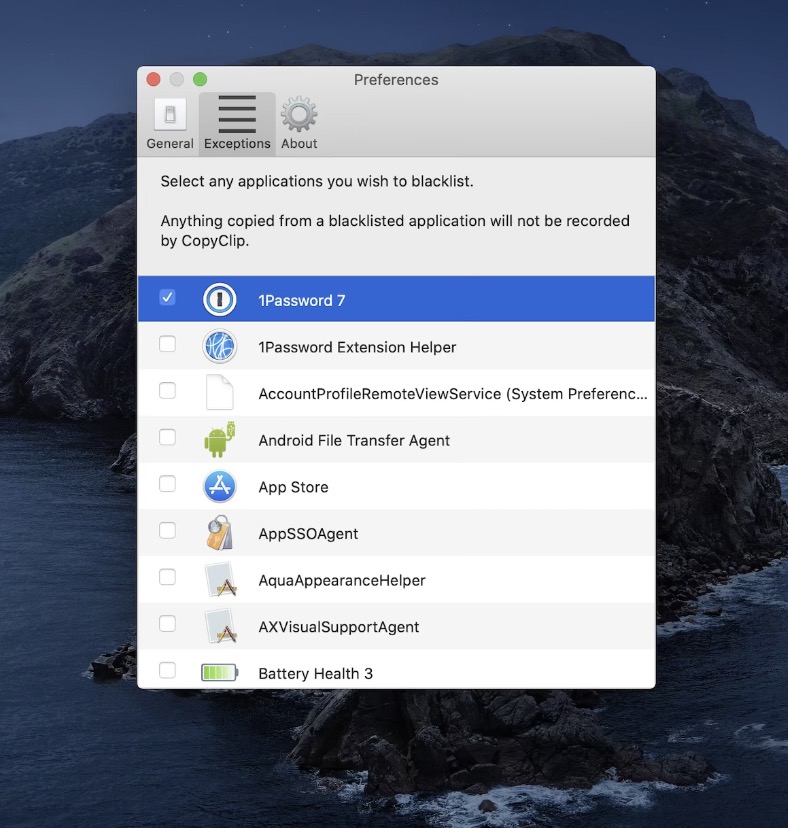This screenshot has height=828, width=788.
Task: Enable the App Store blacklist checkbox
Action: [167, 484]
